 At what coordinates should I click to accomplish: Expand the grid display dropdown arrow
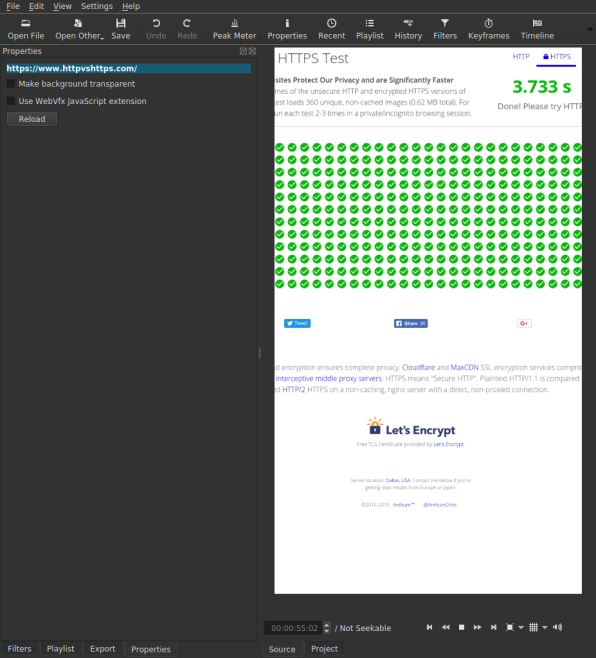pos(545,627)
